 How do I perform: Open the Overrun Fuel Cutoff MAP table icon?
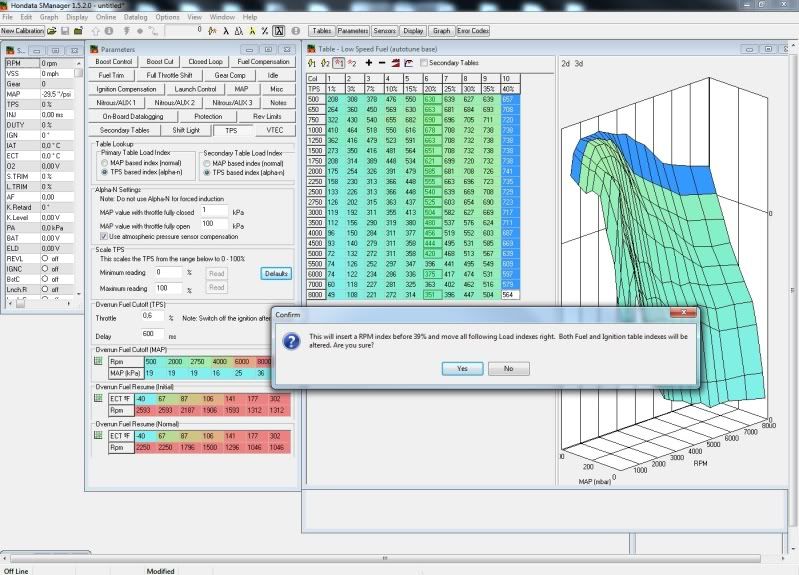click(98, 360)
